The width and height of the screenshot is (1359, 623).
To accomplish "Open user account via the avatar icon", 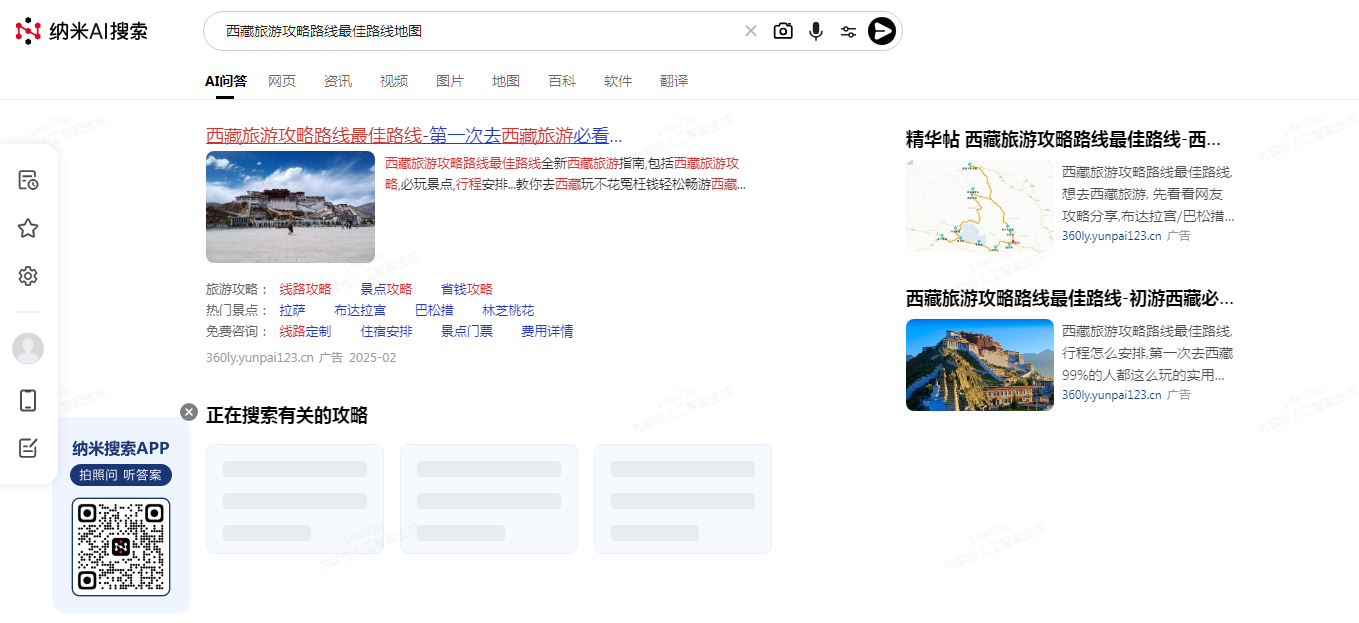I will point(27,348).
